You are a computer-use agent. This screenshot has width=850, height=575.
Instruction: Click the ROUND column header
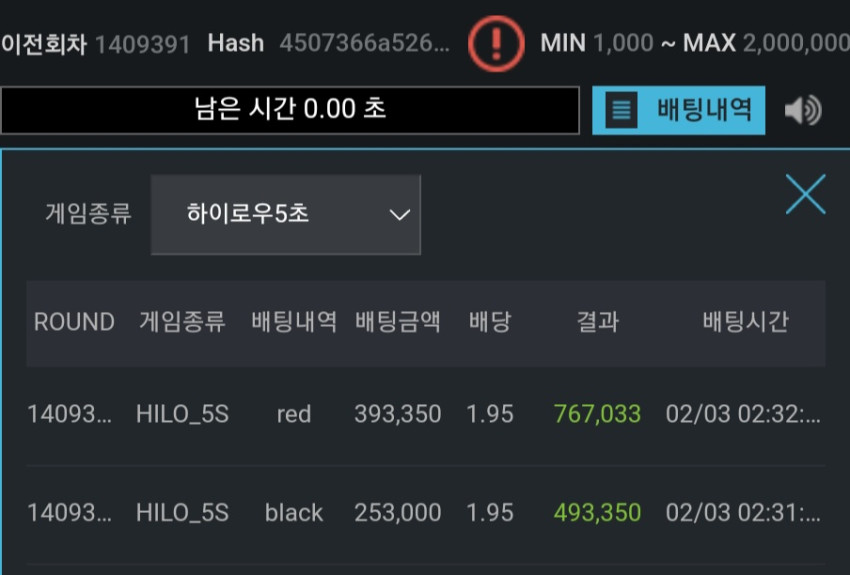[74, 322]
